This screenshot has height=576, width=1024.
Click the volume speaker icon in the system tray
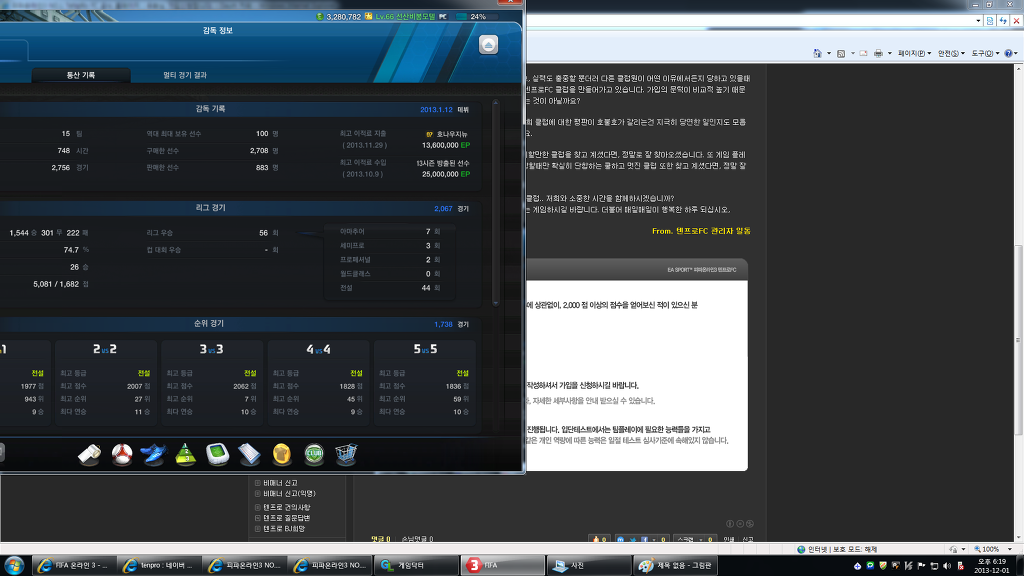tap(947, 566)
